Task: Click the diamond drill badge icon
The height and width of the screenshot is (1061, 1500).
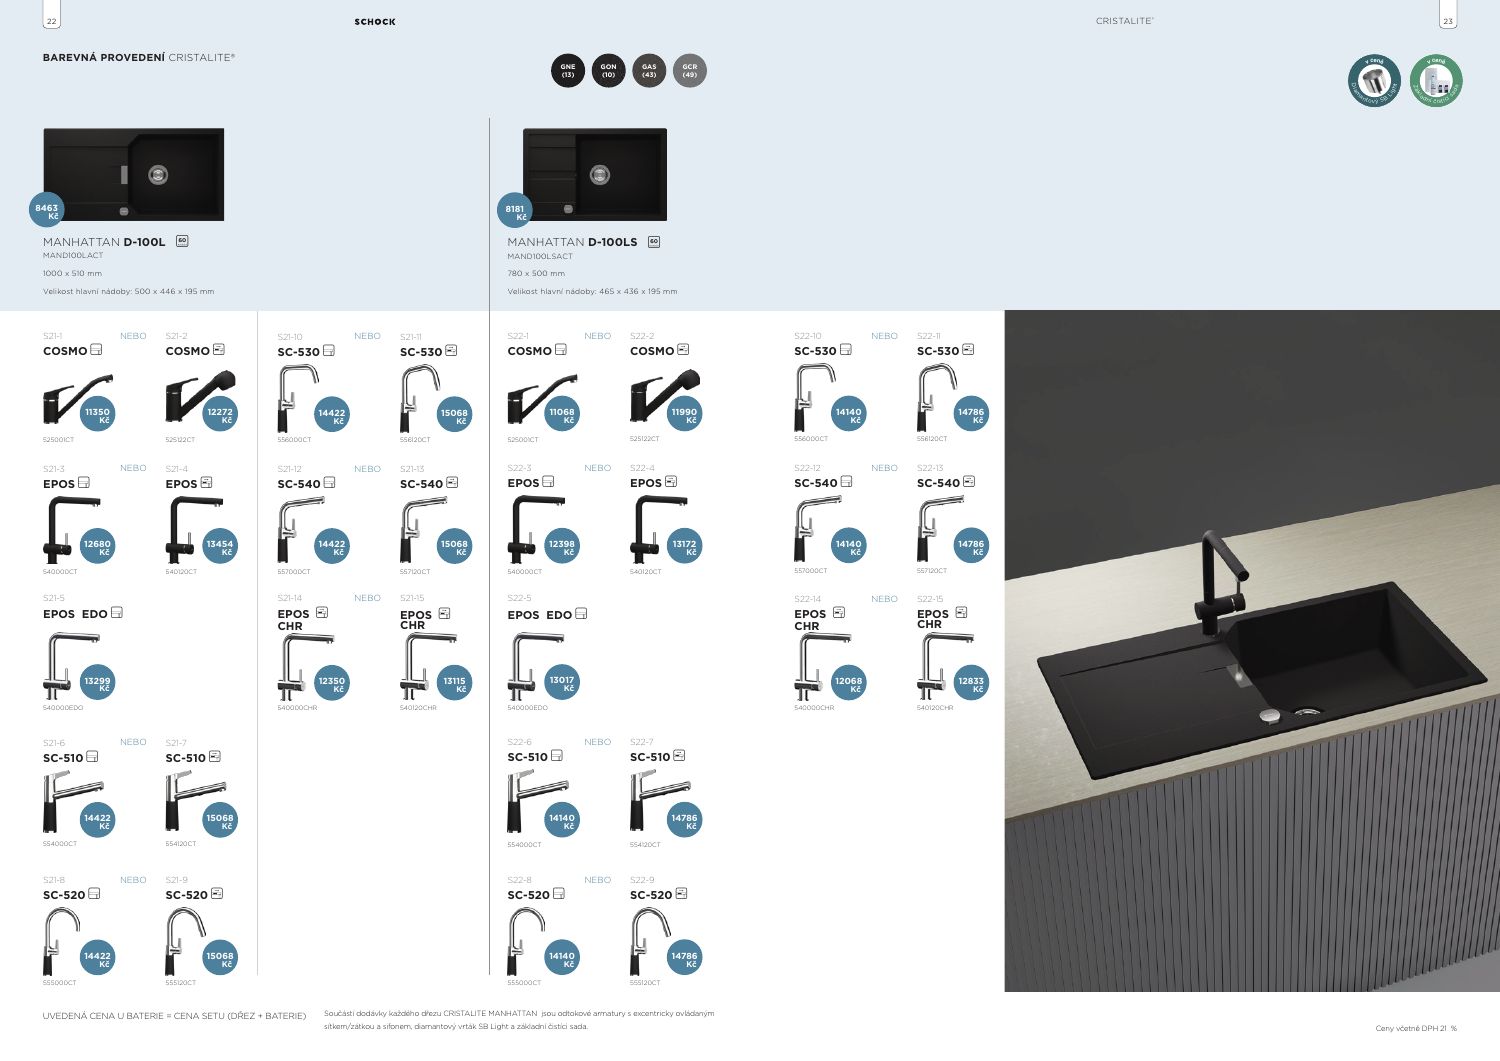Action: coord(1374,81)
